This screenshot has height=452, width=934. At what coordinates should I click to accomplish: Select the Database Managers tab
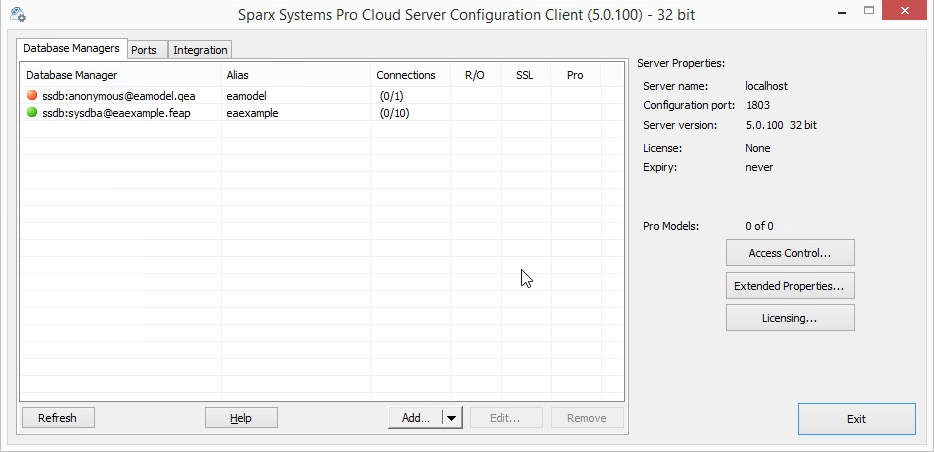[x=71, y=48]
